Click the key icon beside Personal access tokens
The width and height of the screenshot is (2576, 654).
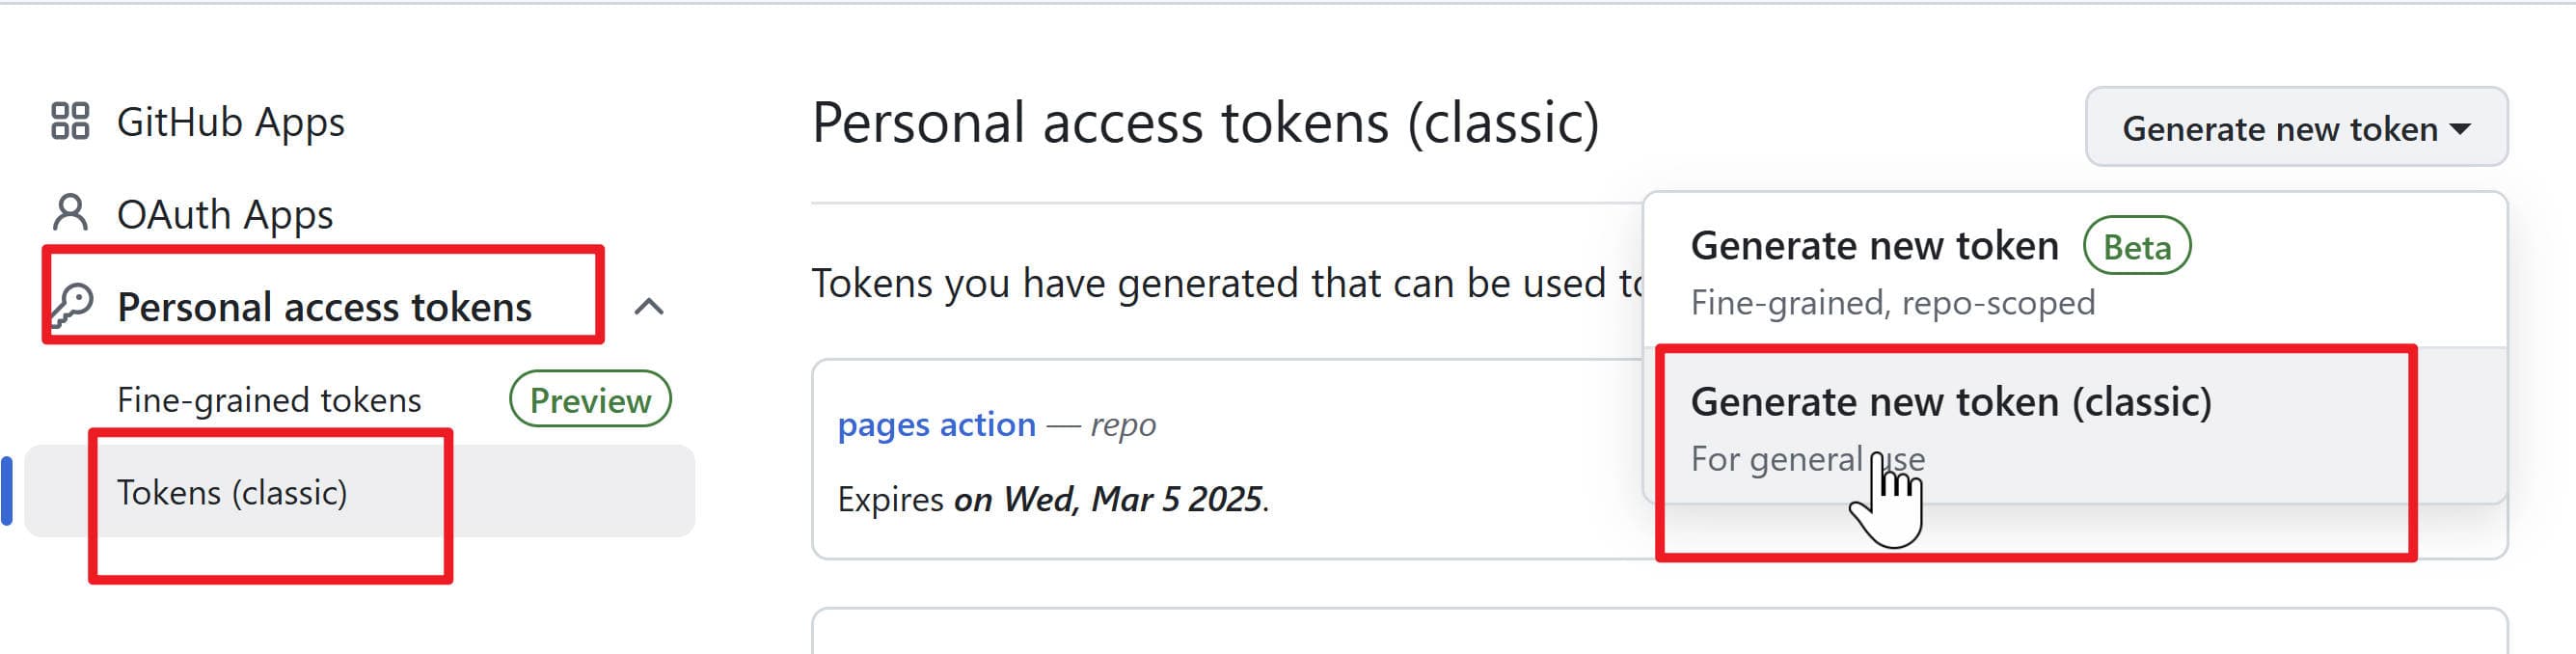tap(72, 306)
